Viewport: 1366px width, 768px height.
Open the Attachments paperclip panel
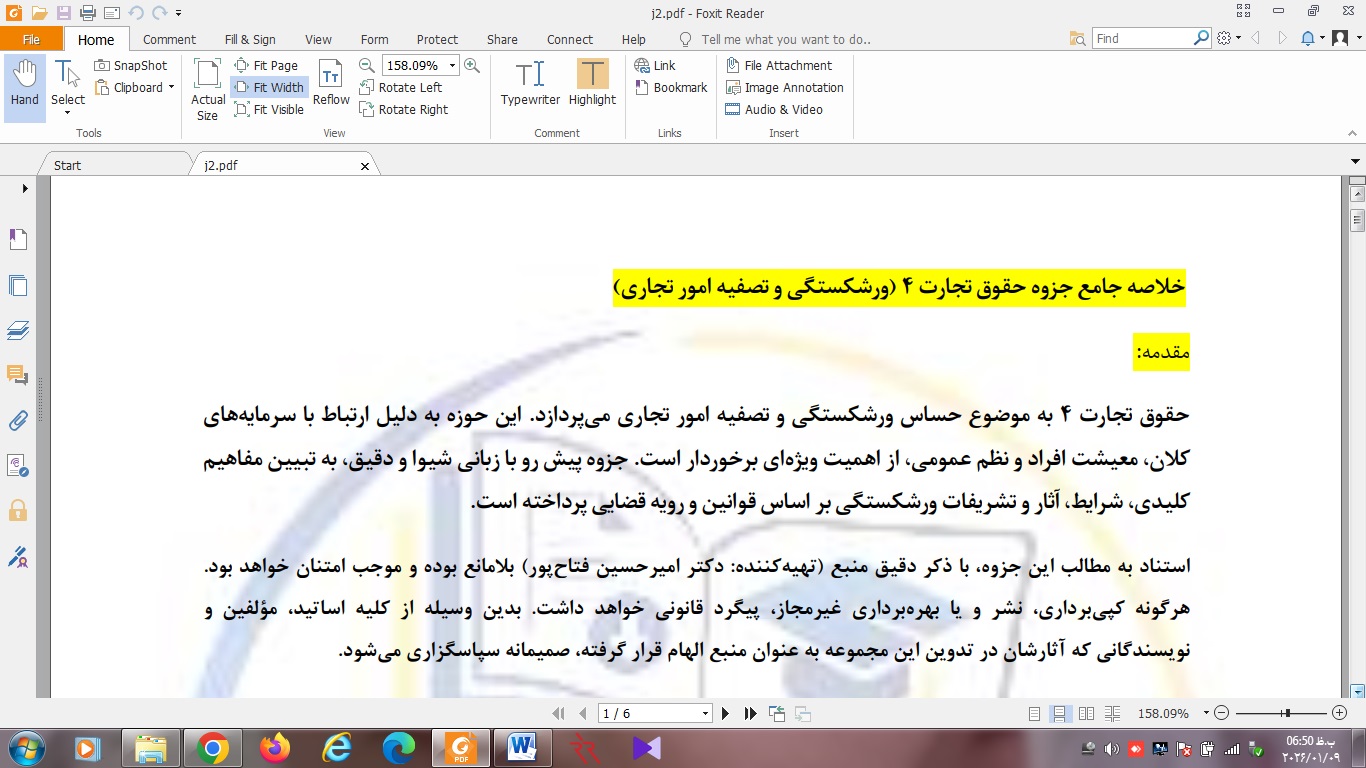click(x=18, y=420)
